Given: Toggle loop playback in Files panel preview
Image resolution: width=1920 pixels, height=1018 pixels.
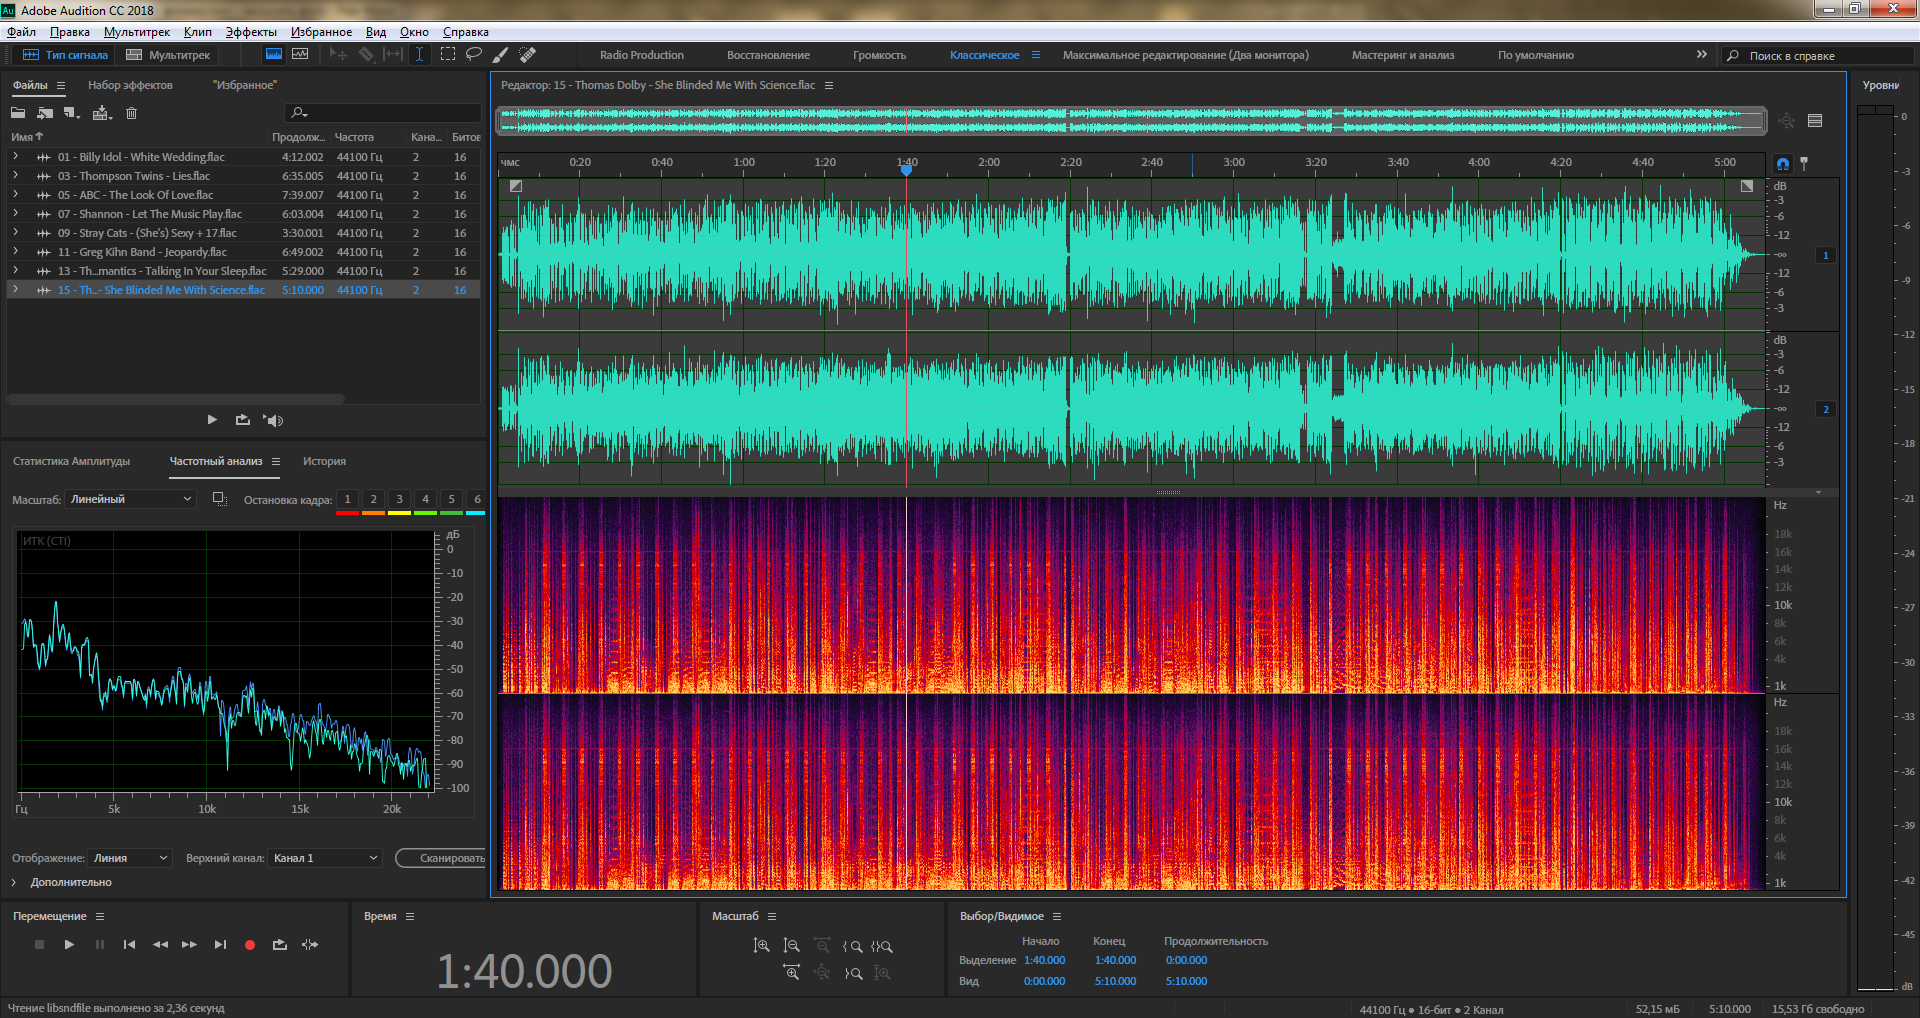Looking at the screenshot, I should click(x=243, y=420).
